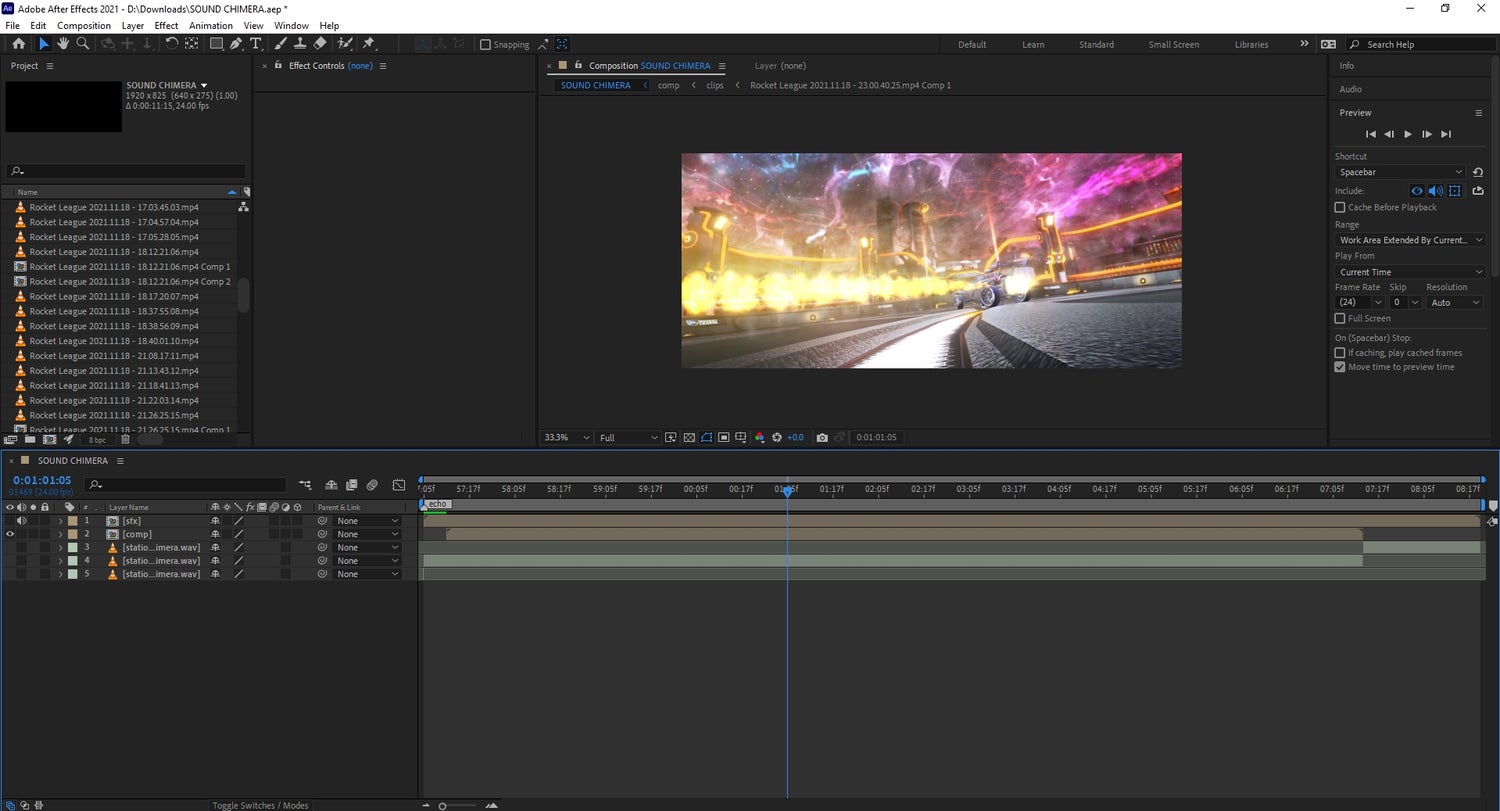Select the Hand tool
The height and width of the screenshot is (811, 1500).
[63, 44]
